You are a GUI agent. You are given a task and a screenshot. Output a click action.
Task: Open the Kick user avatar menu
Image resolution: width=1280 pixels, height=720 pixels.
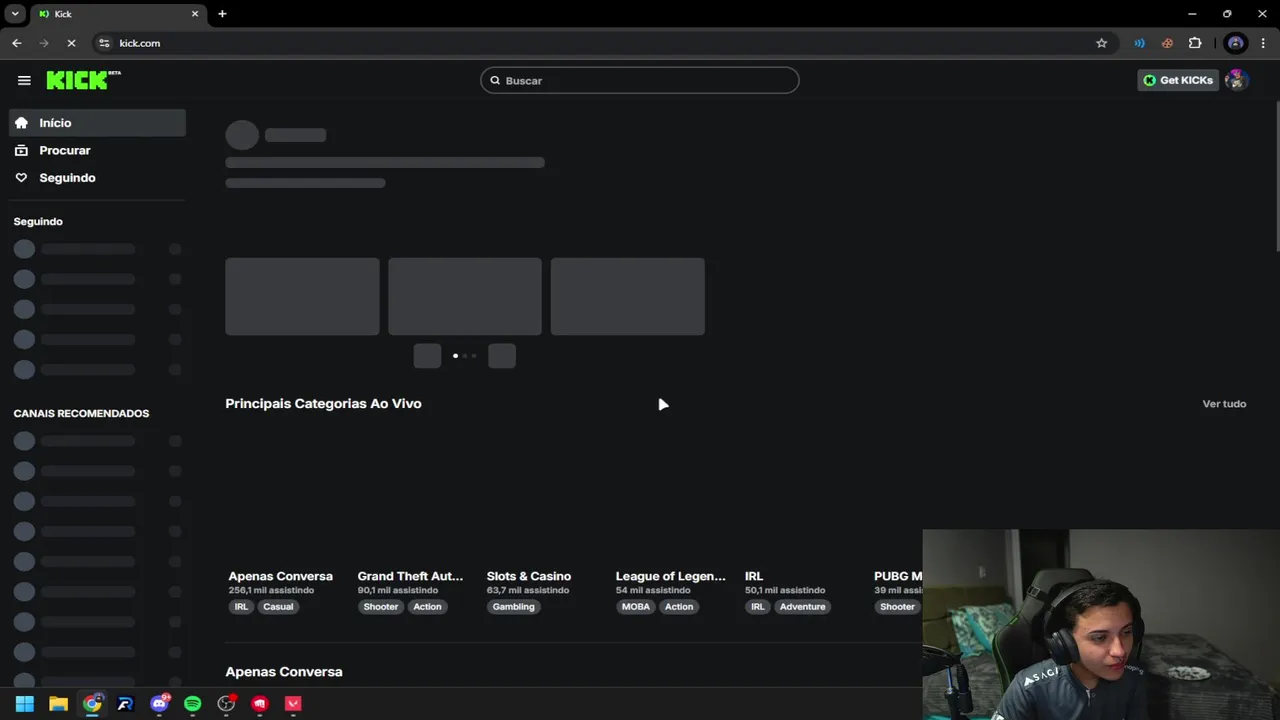click(x=1236, y=80)
